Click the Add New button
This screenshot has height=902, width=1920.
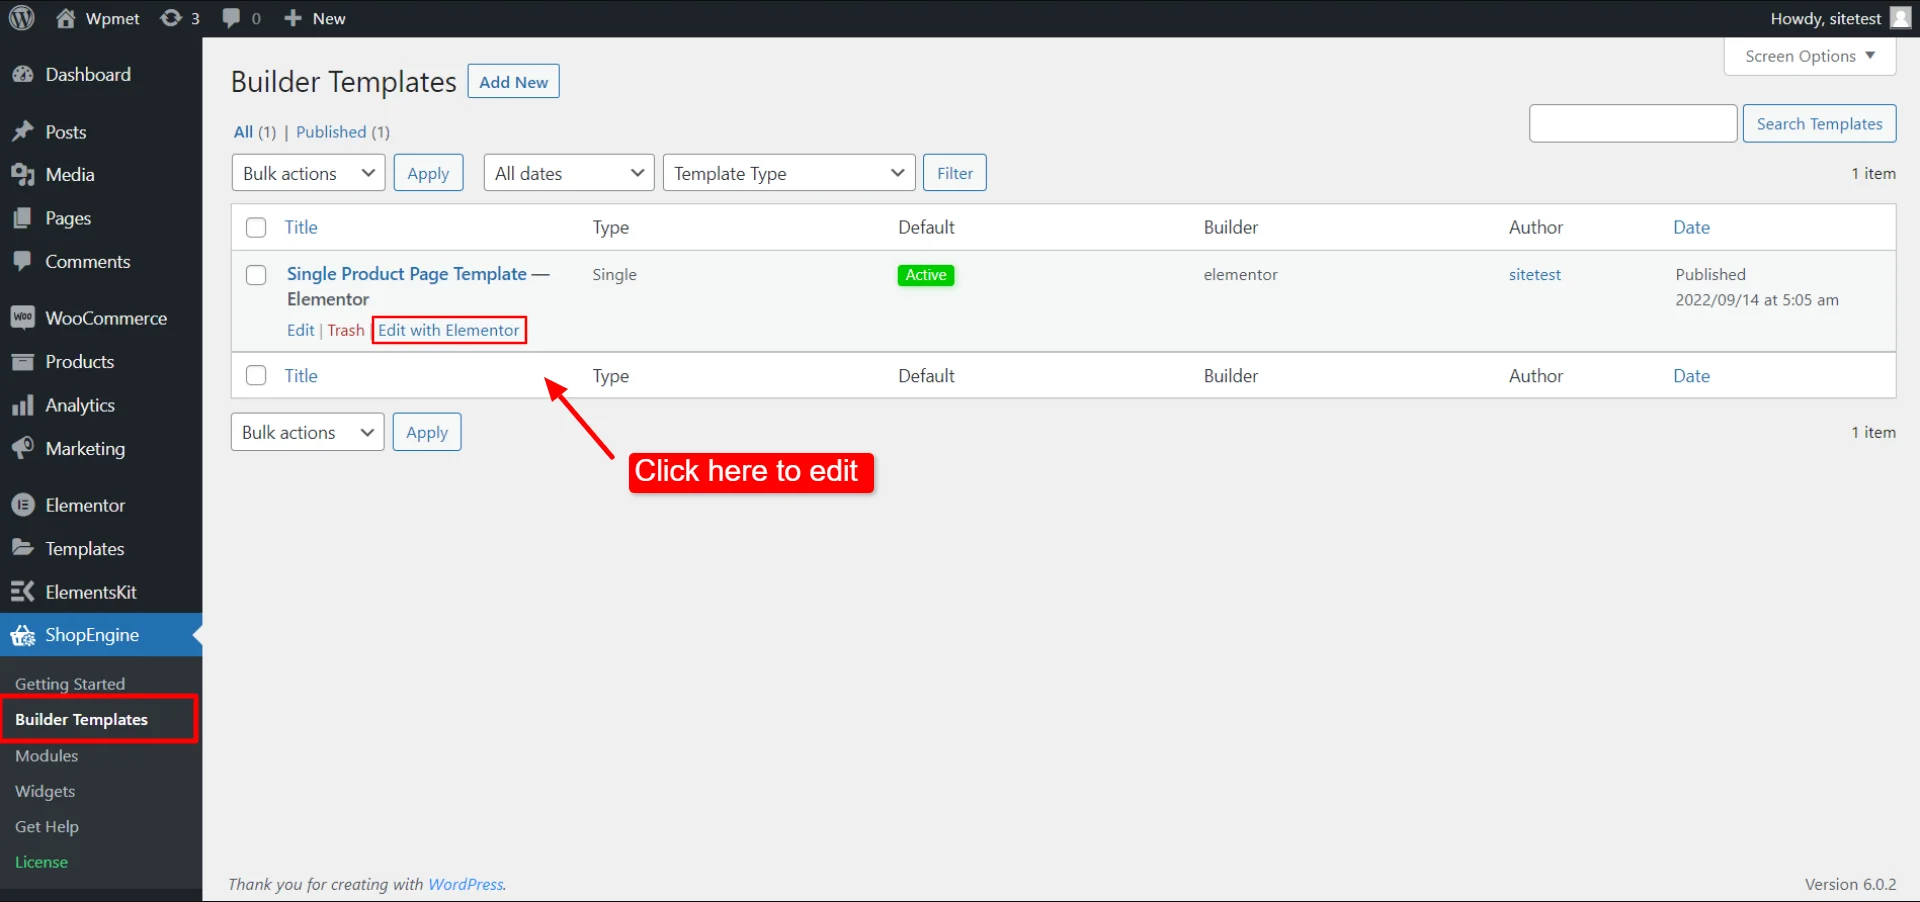point(514,82)
